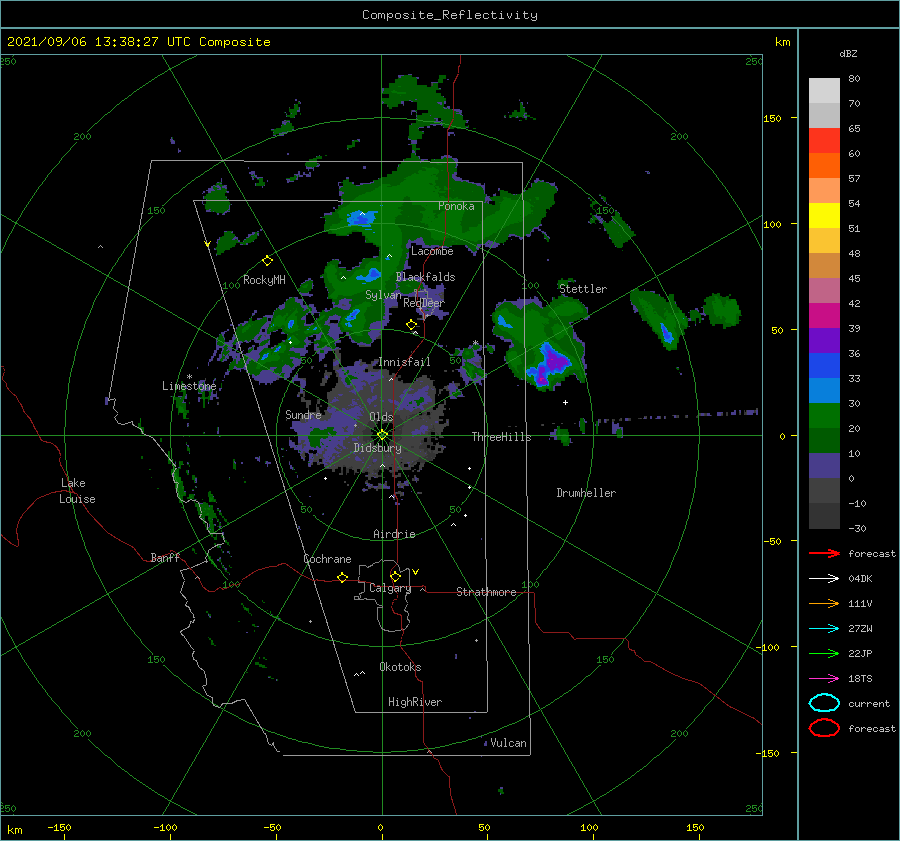
Task: Select the 60 dBZ red swatch
Action: pos(824,141)
